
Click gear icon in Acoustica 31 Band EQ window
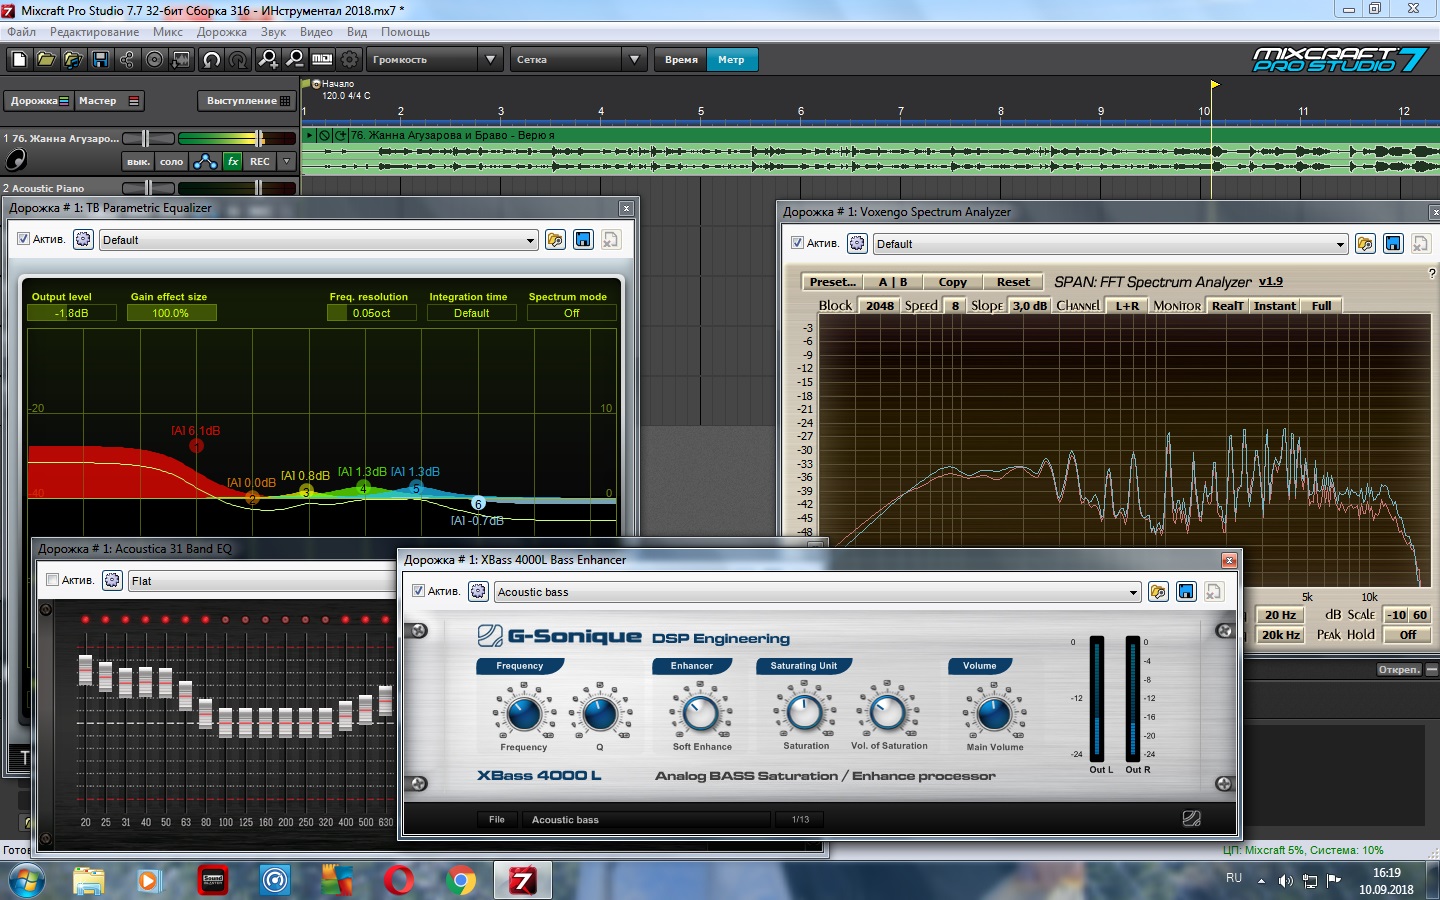click(x=112, y=580)
